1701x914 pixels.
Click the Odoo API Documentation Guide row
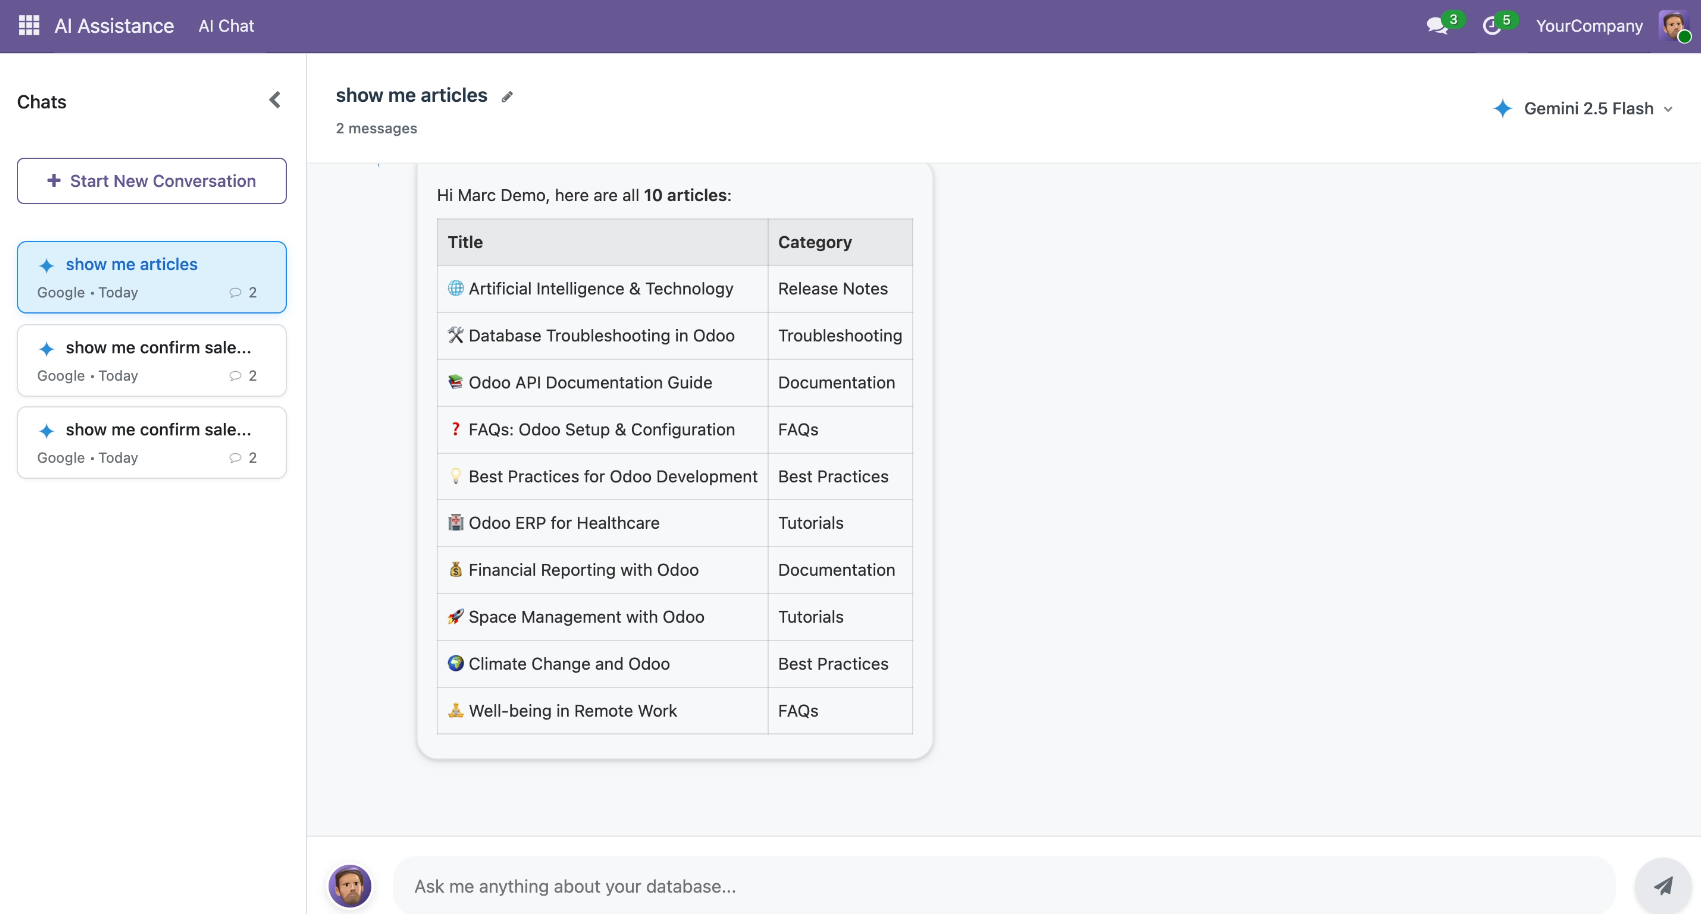[x=590, y=383]
